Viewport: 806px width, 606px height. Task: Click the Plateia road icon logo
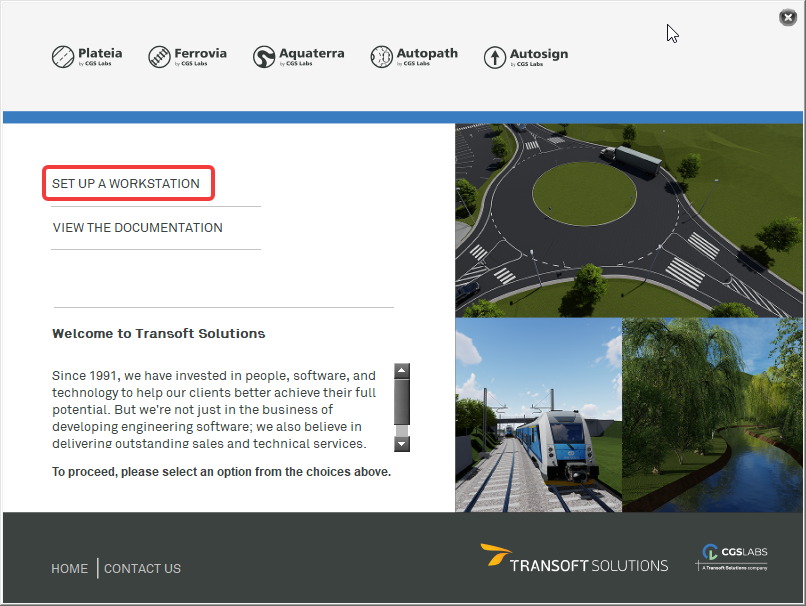63,57
